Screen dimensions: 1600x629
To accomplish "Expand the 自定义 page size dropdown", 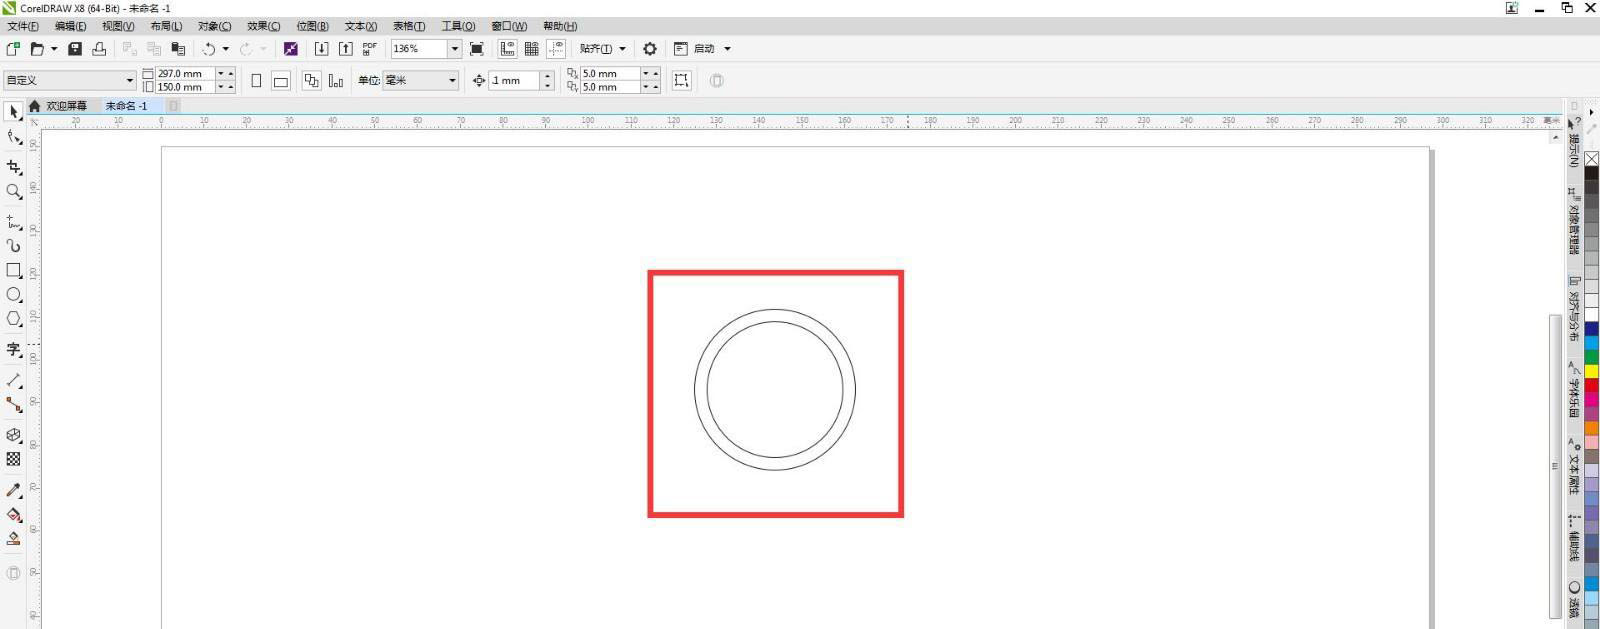I will [129, 81].
